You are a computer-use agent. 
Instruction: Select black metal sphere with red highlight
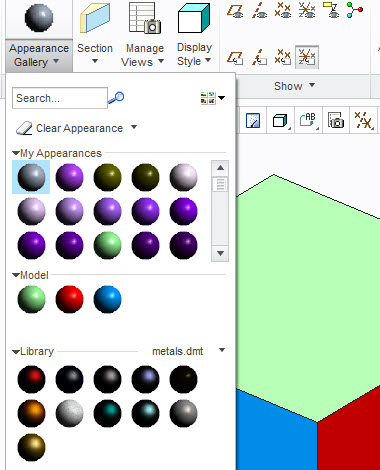point(31,379)
